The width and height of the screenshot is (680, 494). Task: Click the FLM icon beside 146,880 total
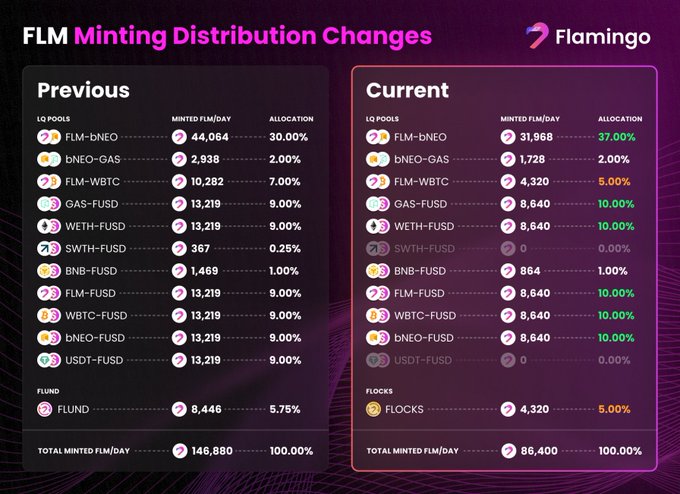pos(179,451)
